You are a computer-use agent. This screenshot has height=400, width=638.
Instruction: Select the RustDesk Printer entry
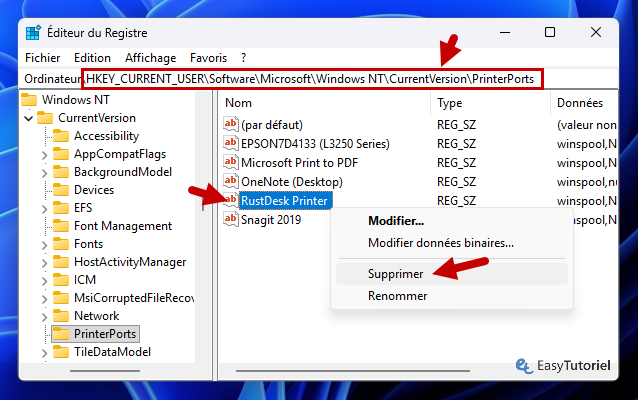coord(284,201)
